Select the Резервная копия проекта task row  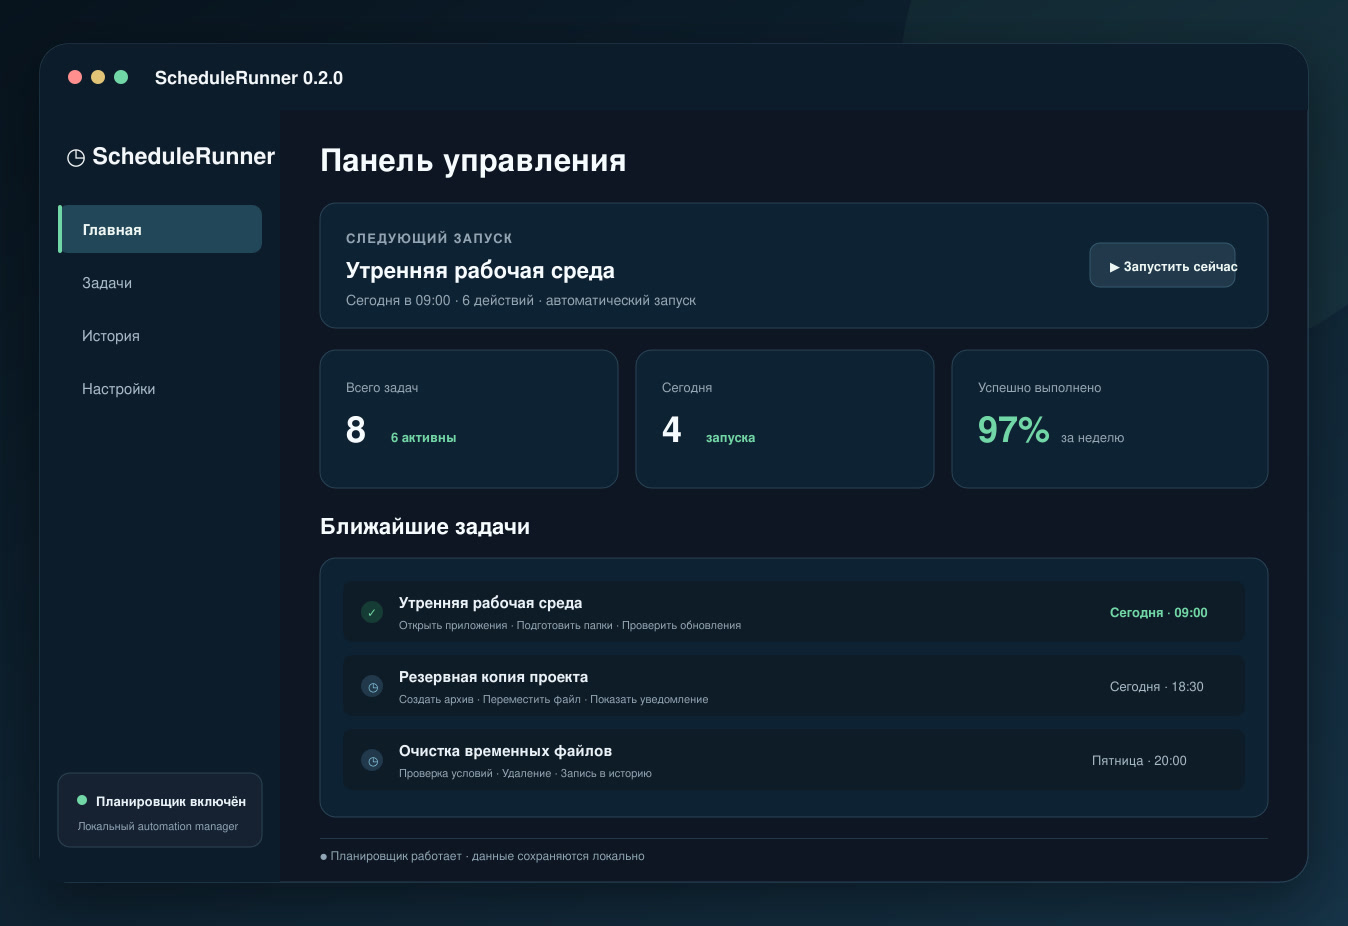click(x=794, y=686)
